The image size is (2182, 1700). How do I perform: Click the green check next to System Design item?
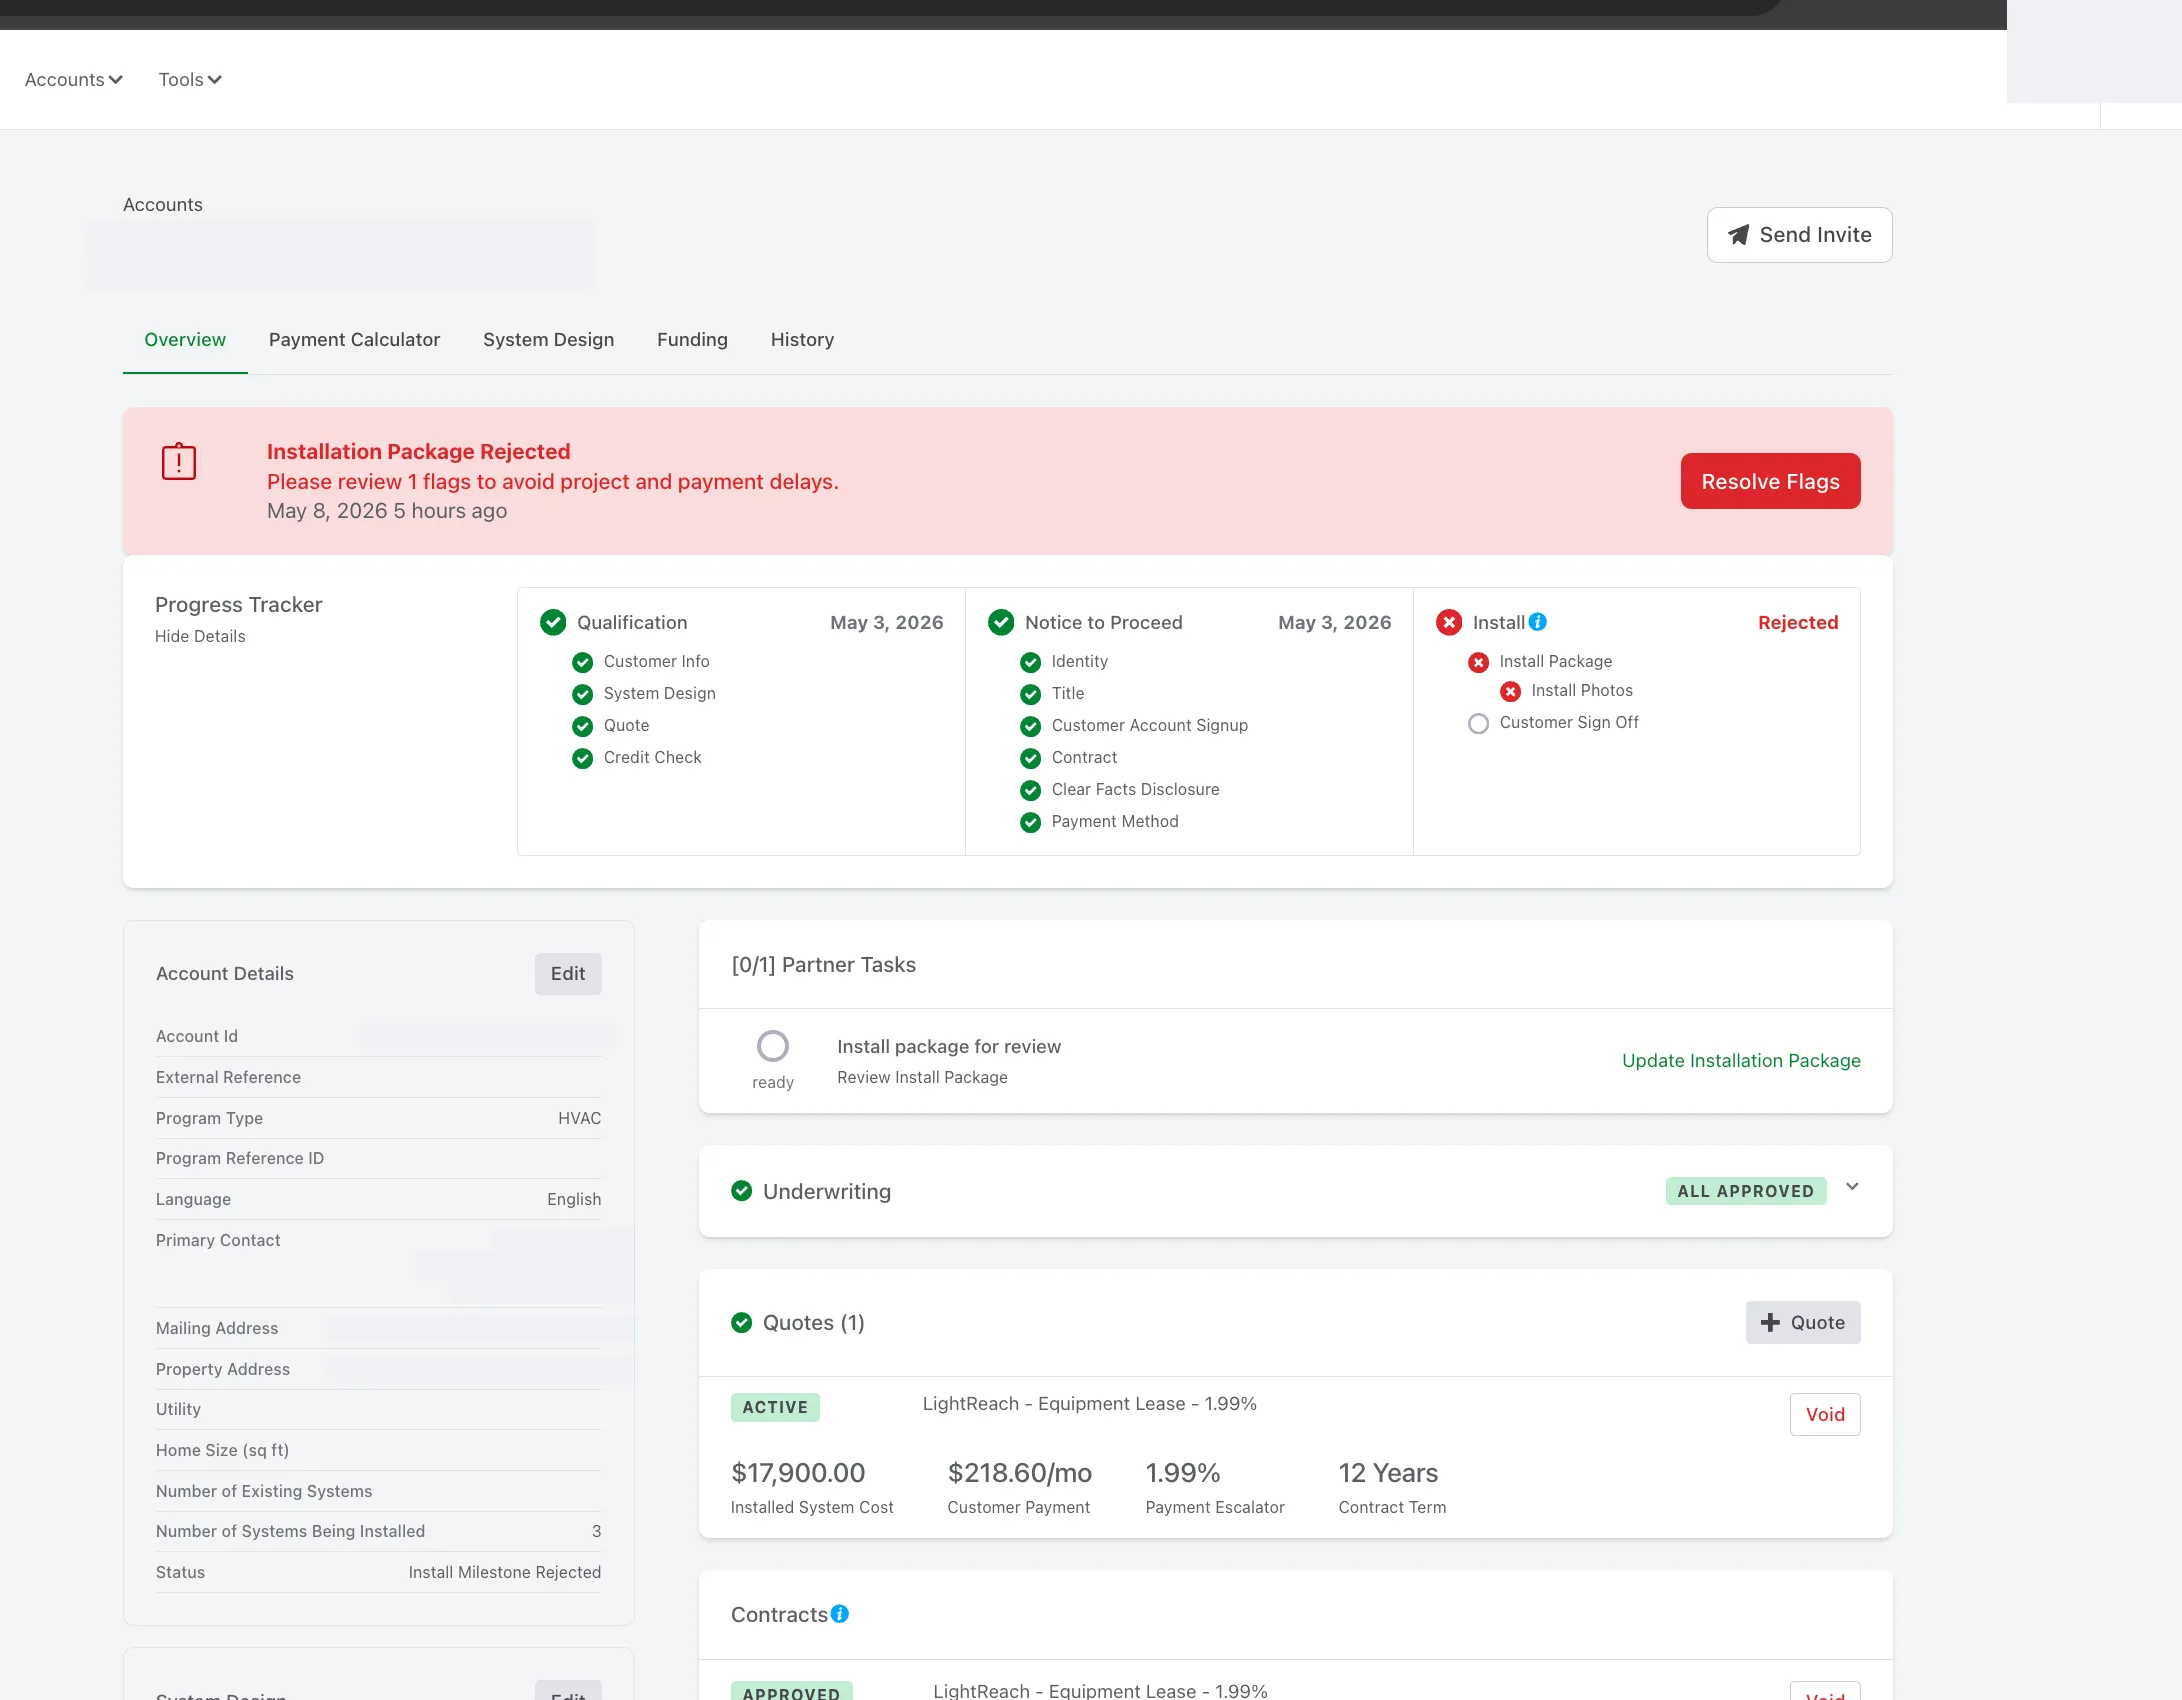(582, 694)
